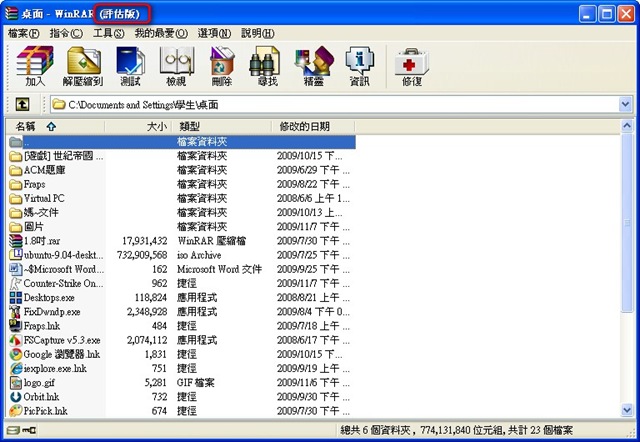Sort by 類型 column header
640x442 pixels.
[222, 127]
